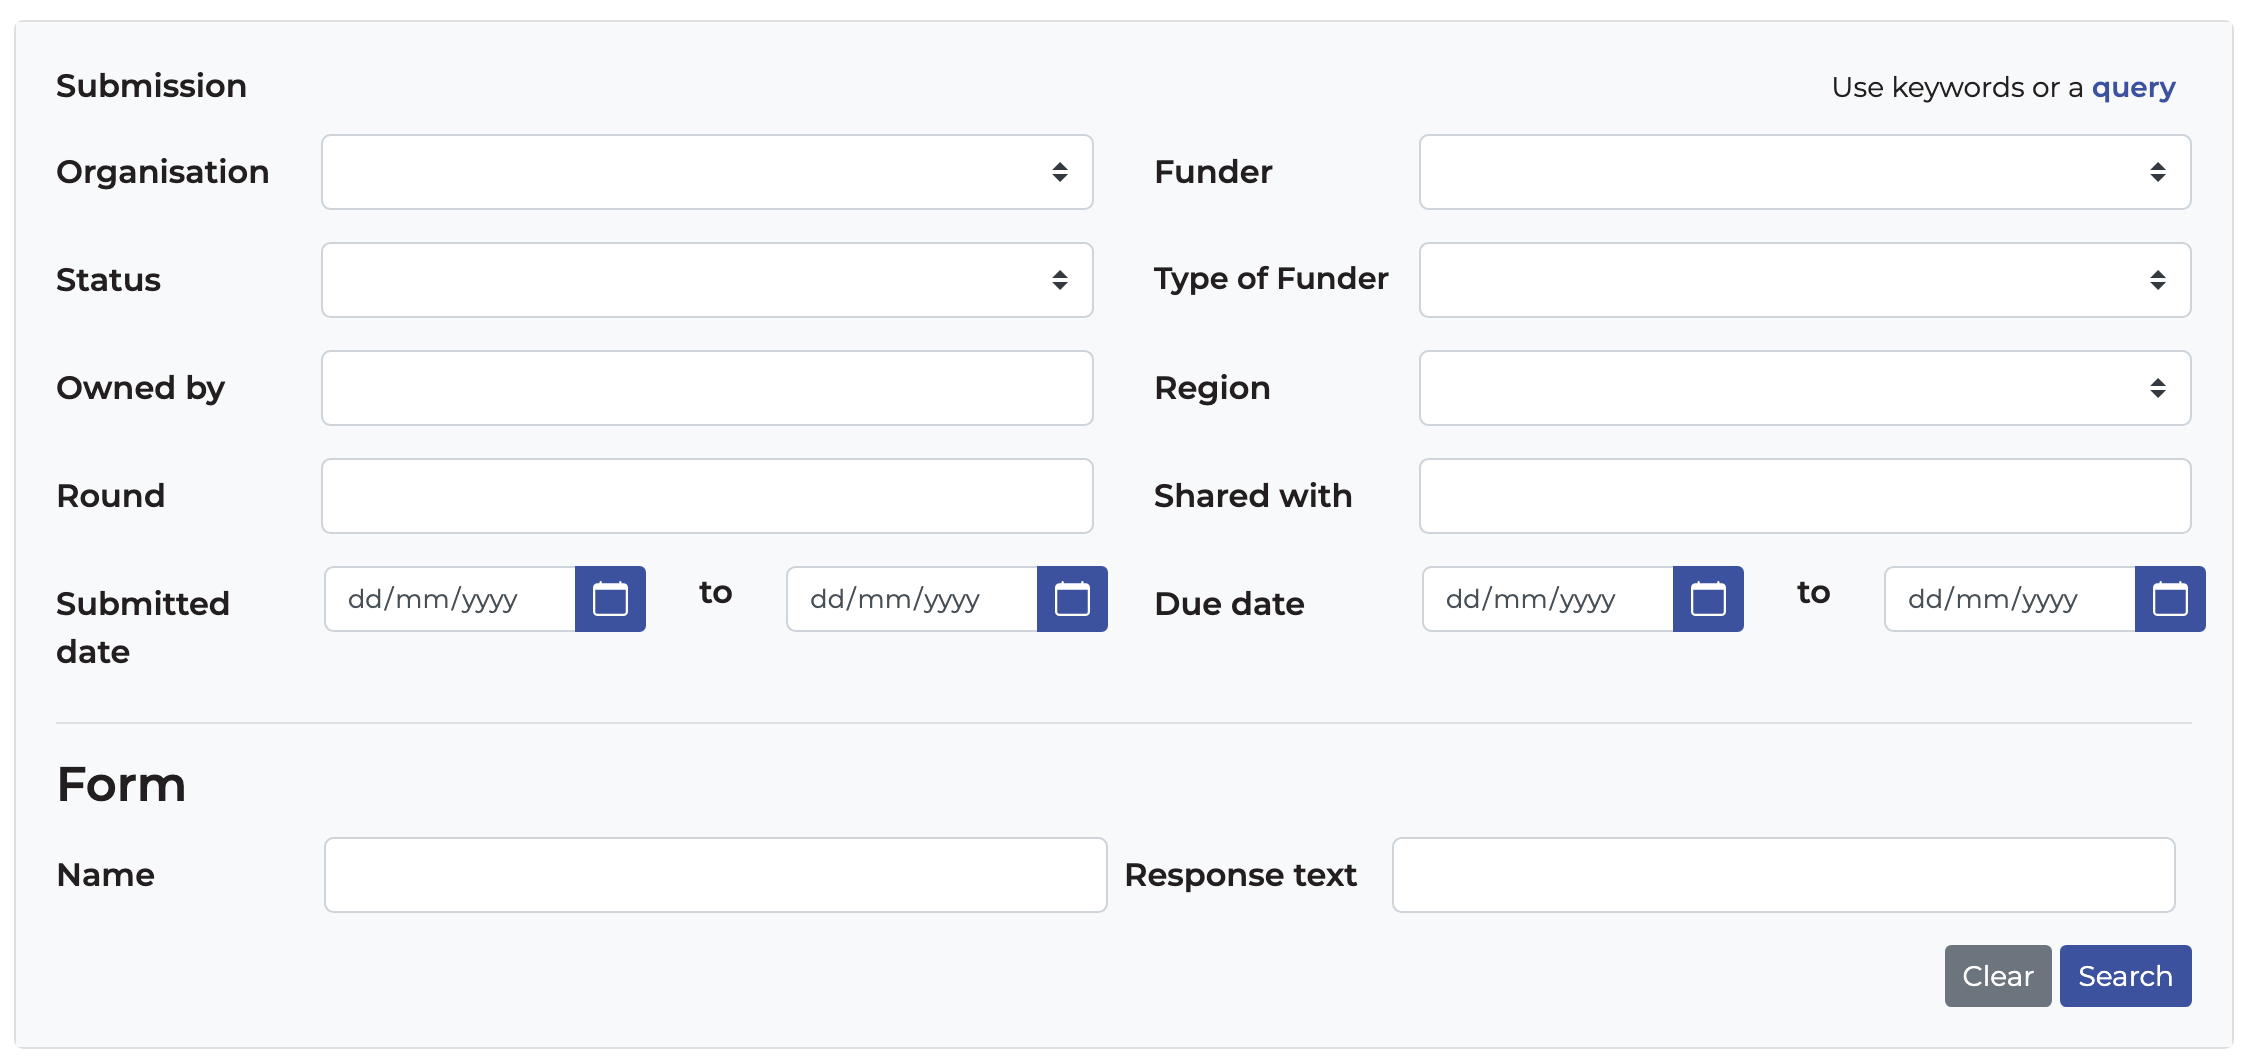The width and height of the screenshot is (2252, 1062).
Task: Open the calendar picker for Due date start
Action: tap(1708, 599)
